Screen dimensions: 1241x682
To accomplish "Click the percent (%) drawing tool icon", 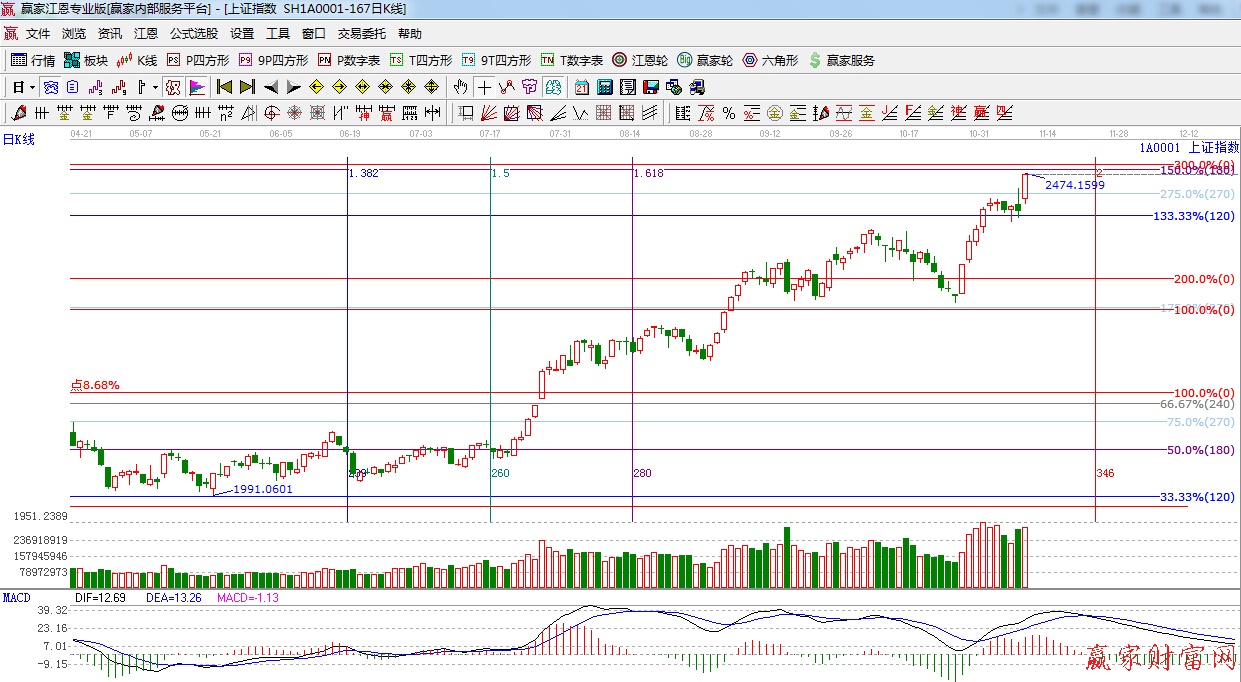I will click(729, 113).
